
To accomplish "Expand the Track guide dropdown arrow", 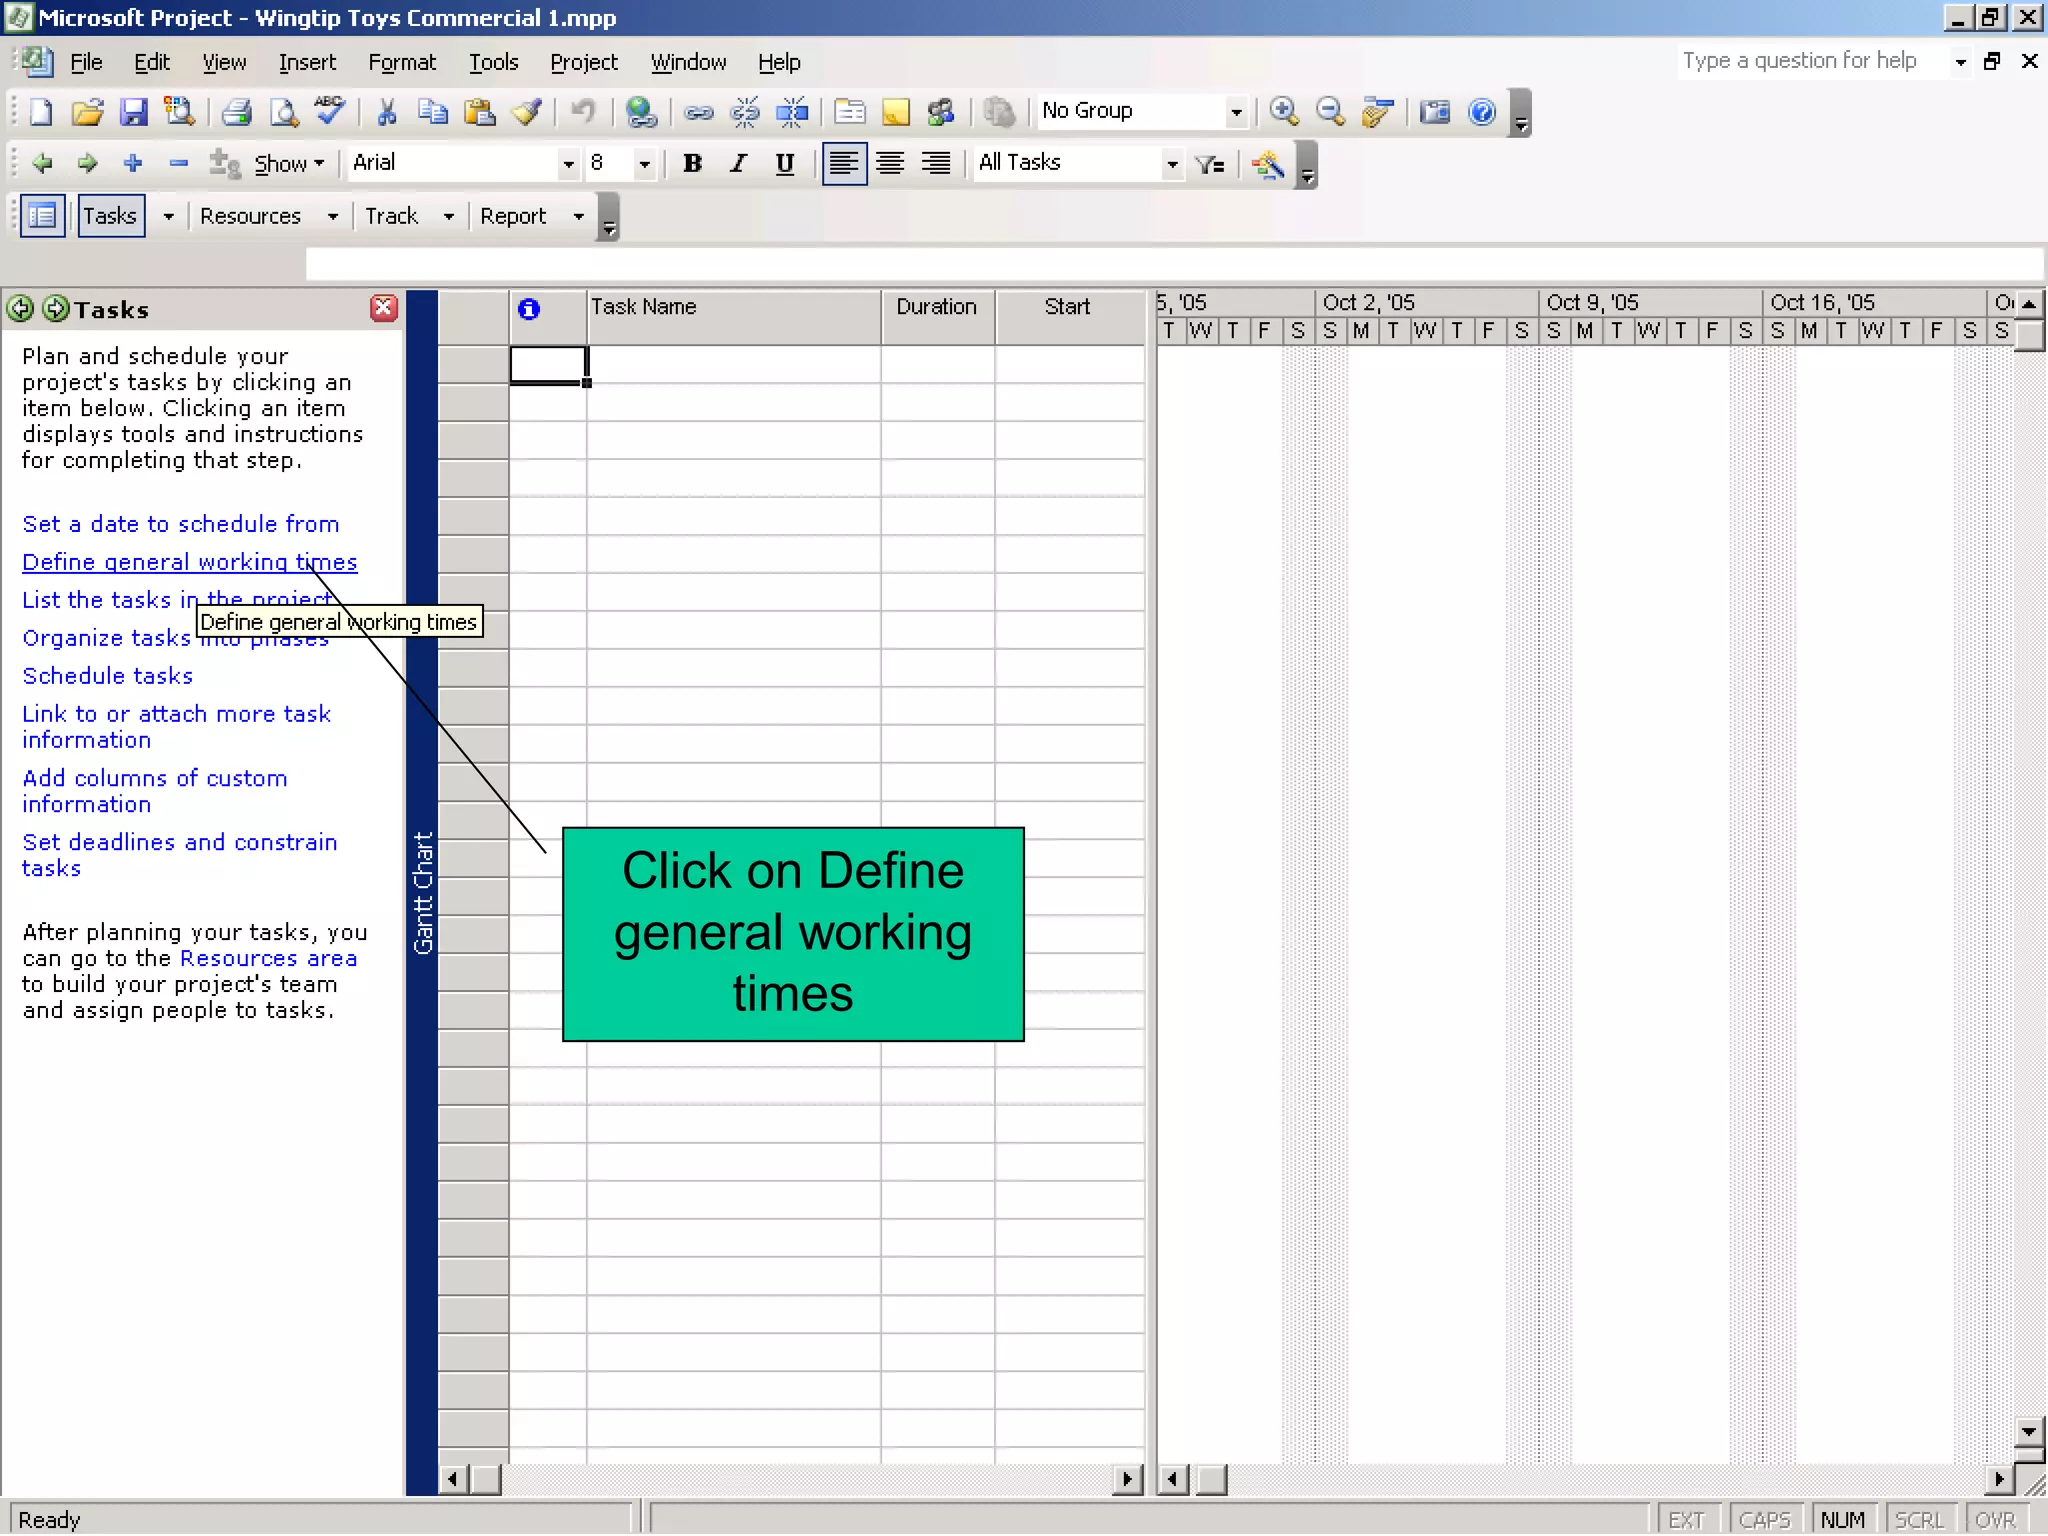I will coord(449,217).
